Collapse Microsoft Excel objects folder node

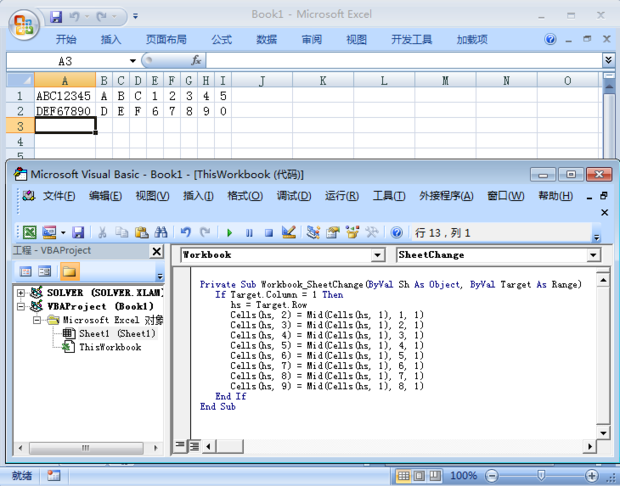pyautogui.click(x=37, y=320)
